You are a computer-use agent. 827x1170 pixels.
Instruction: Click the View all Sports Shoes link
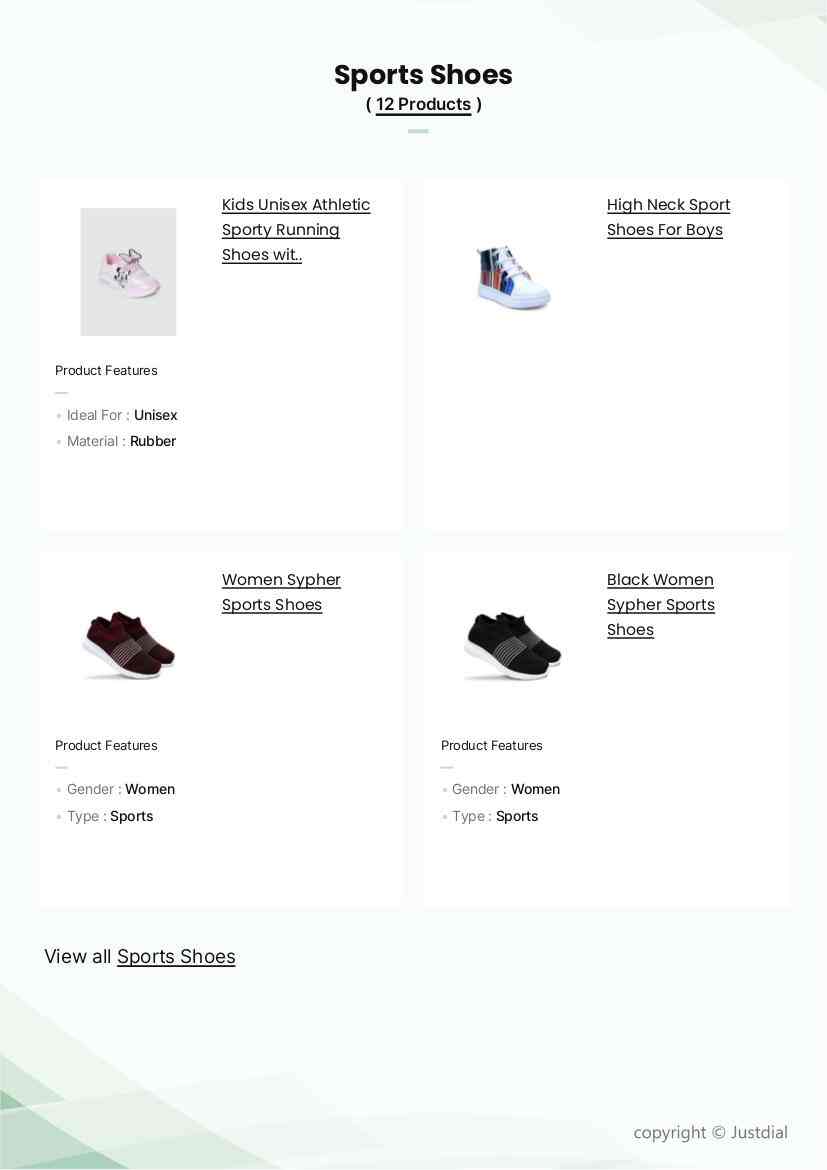(x=176, y=957)
